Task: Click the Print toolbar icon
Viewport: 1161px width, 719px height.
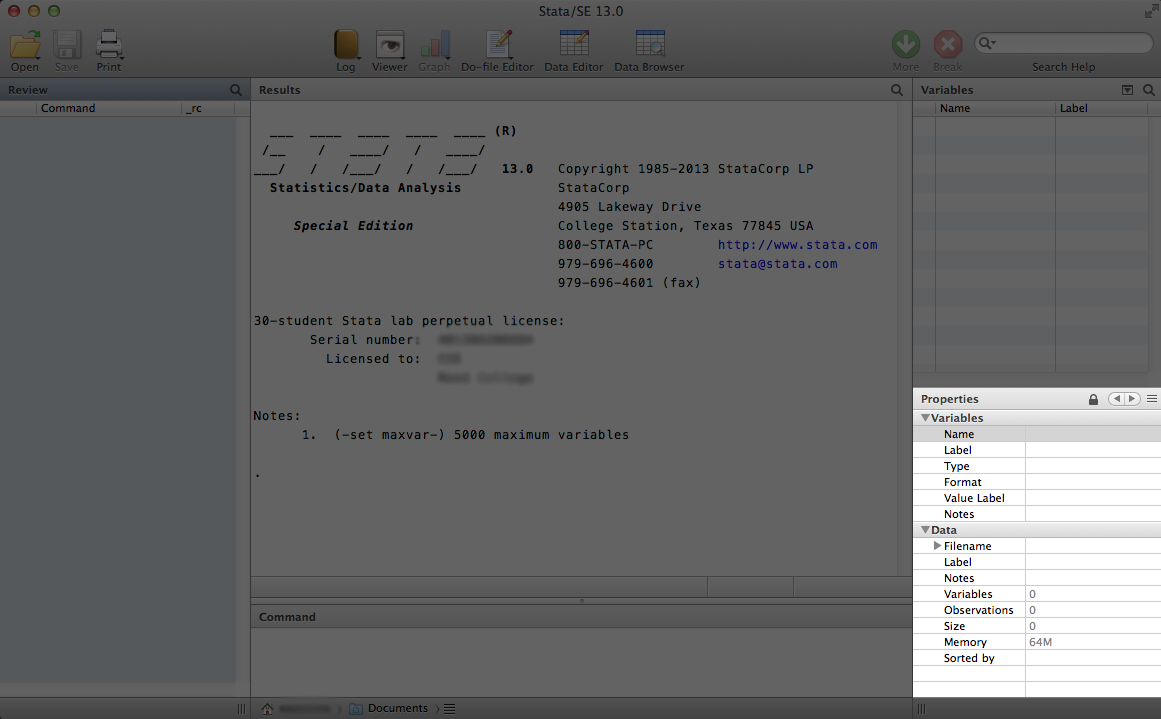Action: [x=109, y=45]
